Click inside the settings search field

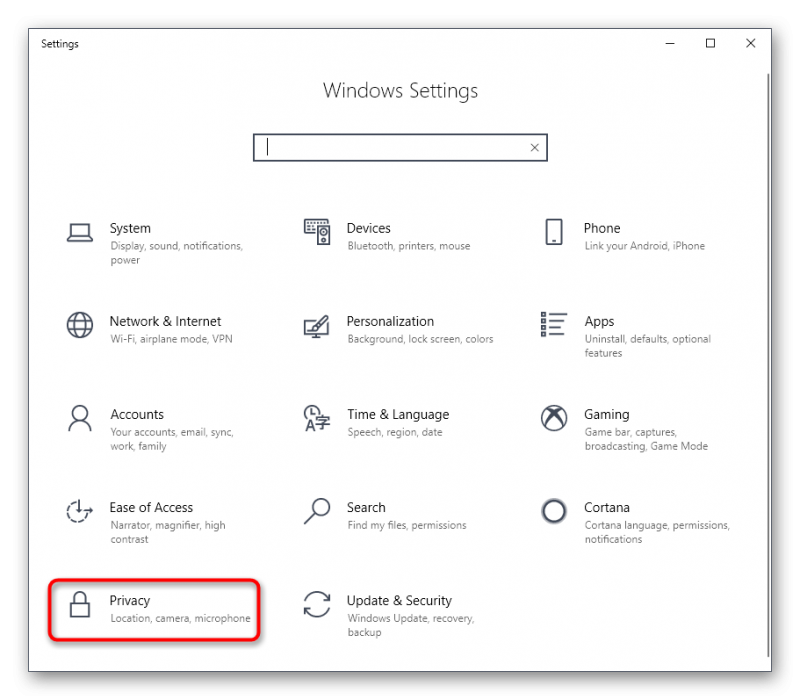[400, 147]
